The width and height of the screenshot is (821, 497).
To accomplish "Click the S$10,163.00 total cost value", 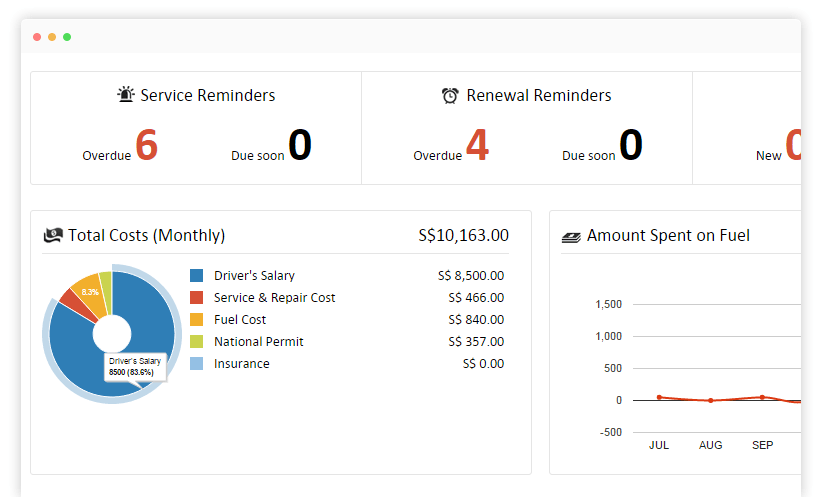I will click(463, 235).
